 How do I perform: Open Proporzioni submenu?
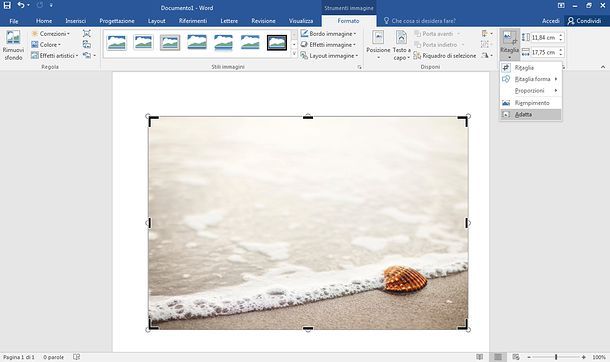coord(531,91)
